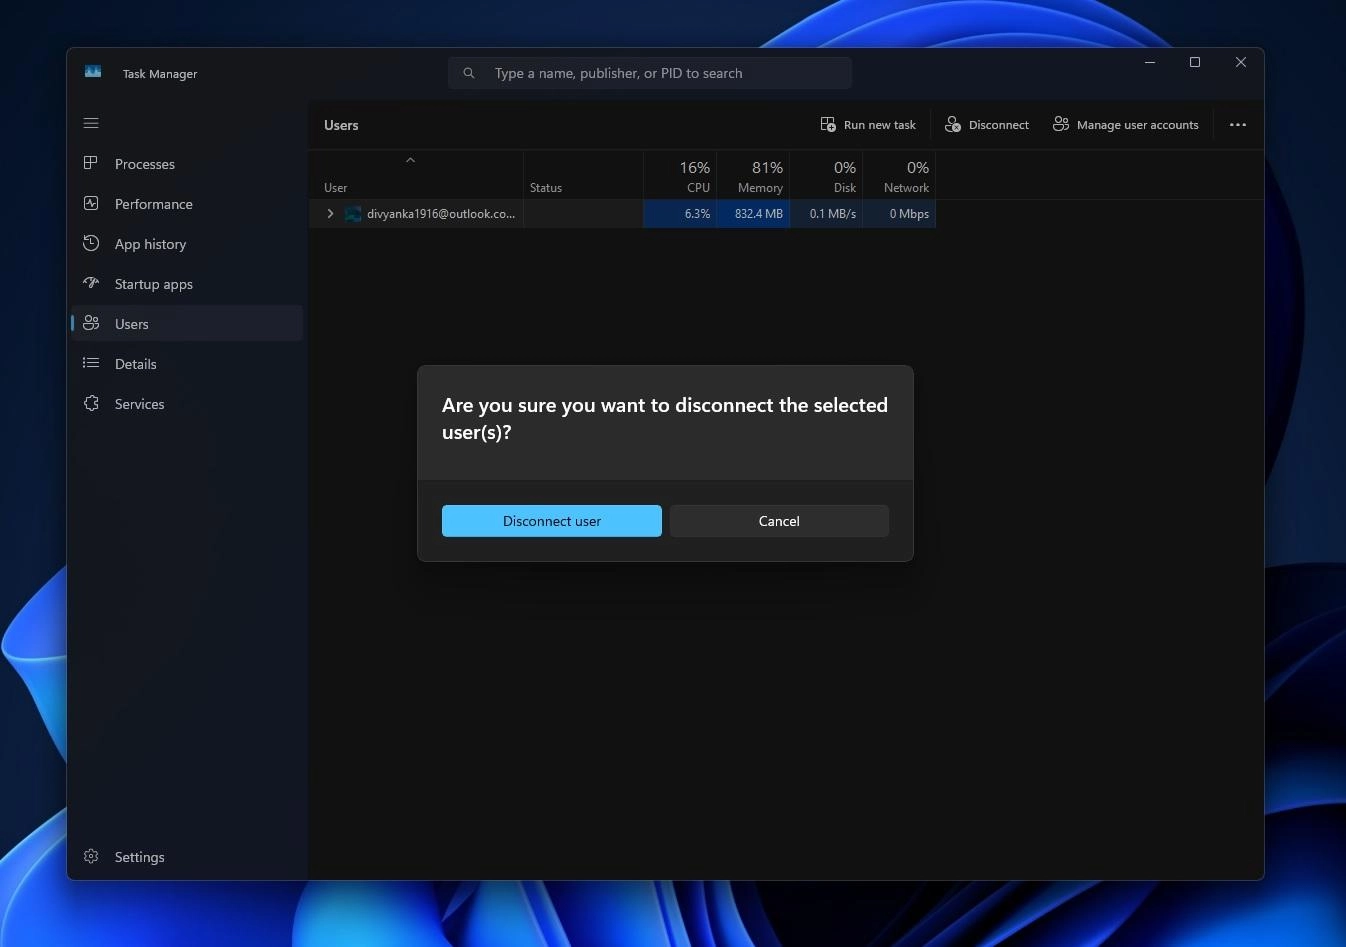Cancel the disconnect dialog
The height and width of the screenshot is (947, 1346).
point(779,520)
